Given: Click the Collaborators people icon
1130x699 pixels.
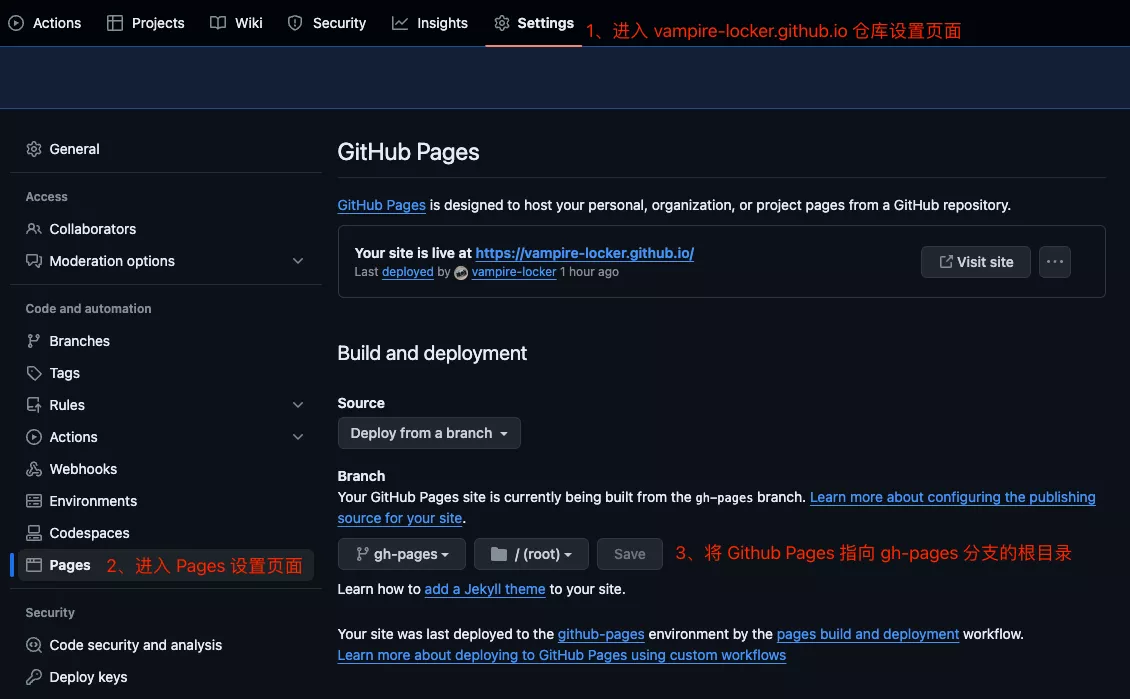Looking at the screenshot, I should point(34,229).
